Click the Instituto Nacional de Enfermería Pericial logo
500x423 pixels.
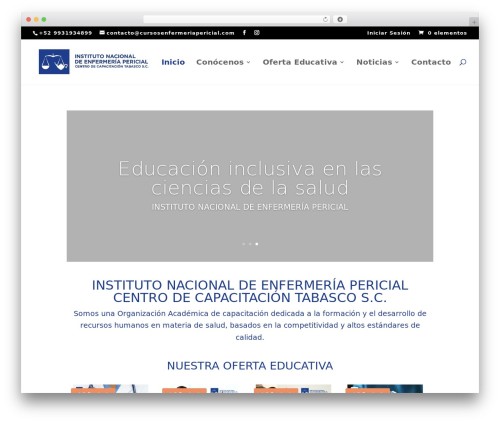(x=94, y=62)
